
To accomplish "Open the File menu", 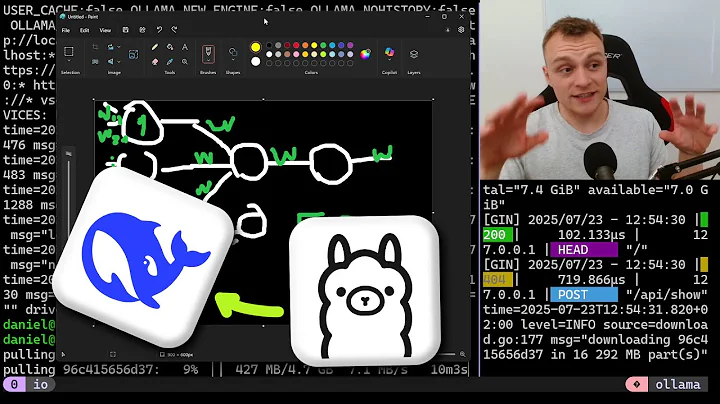I will click(x=66, y=30).
